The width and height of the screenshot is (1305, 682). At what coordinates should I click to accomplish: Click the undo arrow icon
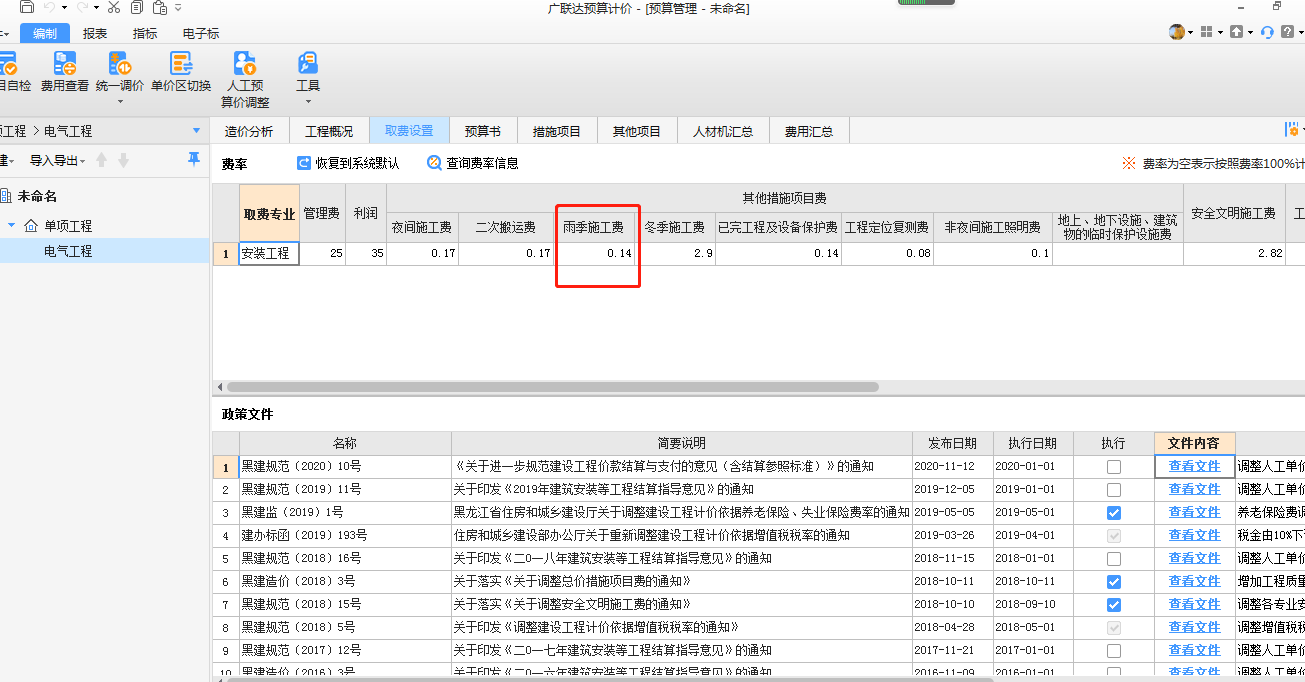pos(50,8)
